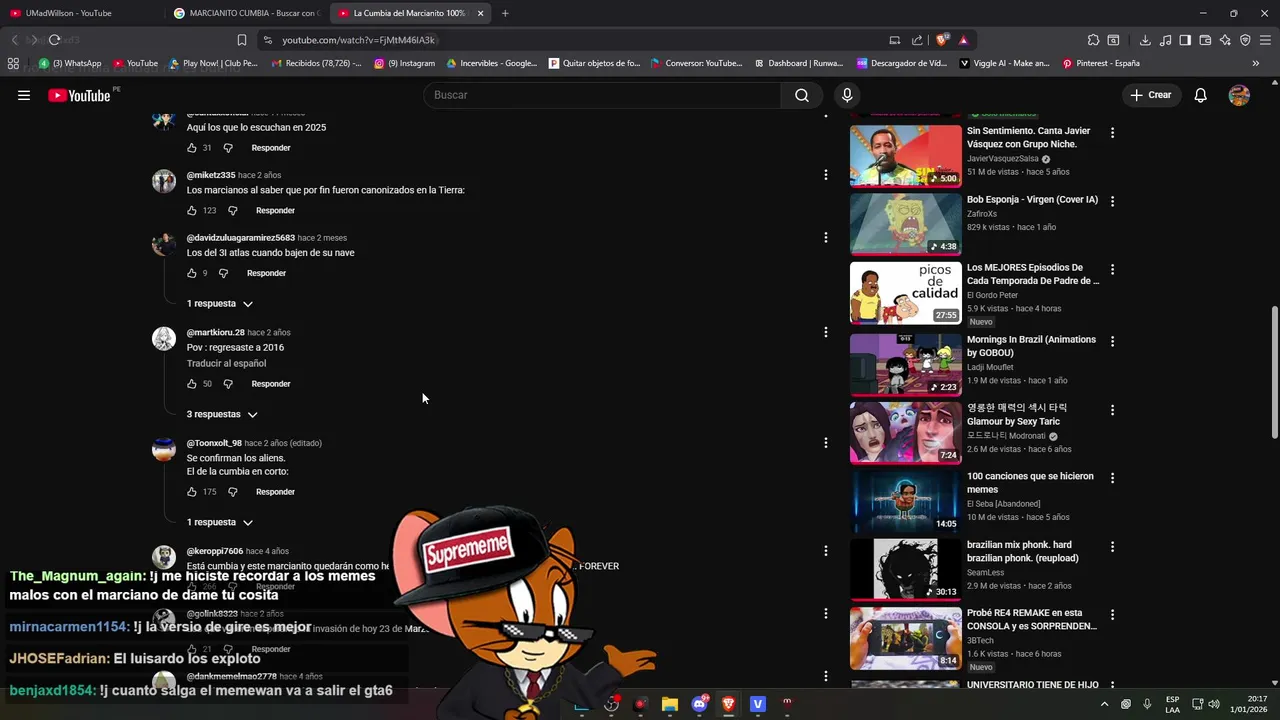Expand '1 respuesta' under @Toonxolt_98
This screenshot has width=1280, height=720.
(219, 522)
